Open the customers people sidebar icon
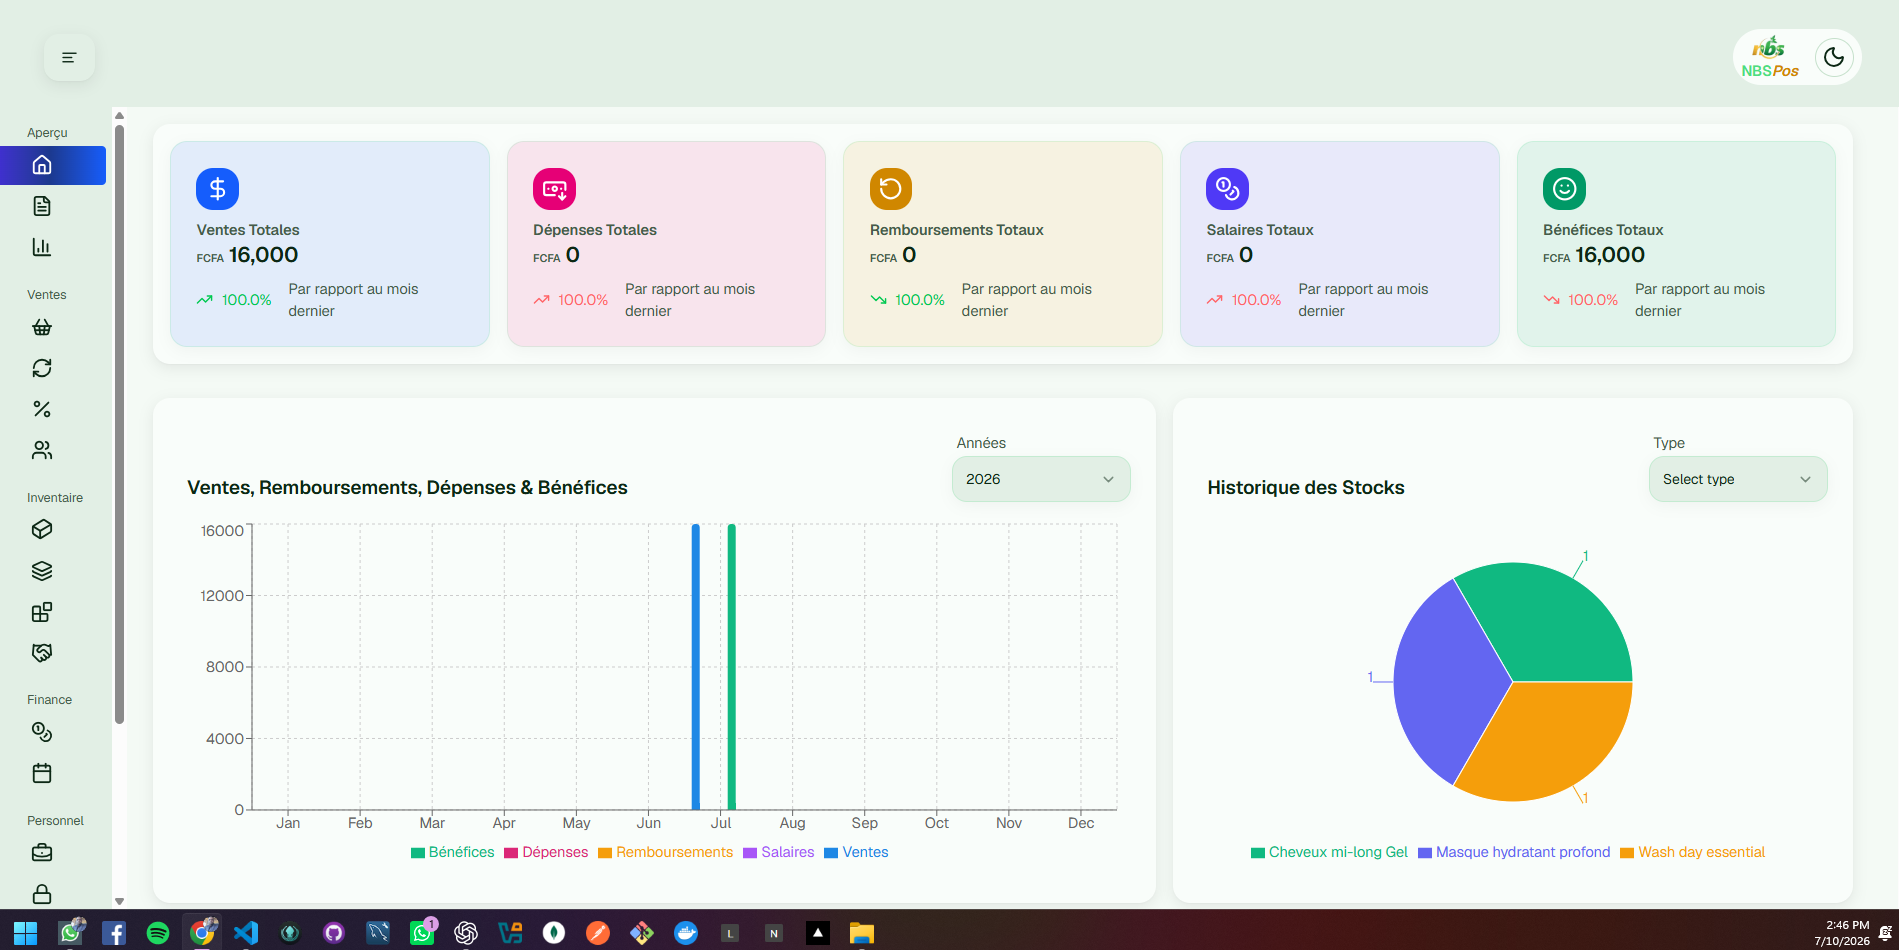1899x950 pixels. [42, 450]
